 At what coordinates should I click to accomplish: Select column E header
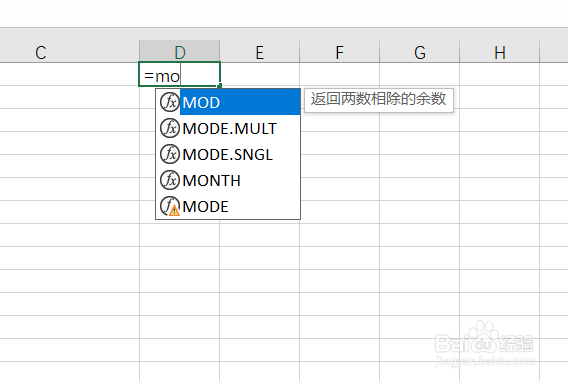(x=260, y=51)
